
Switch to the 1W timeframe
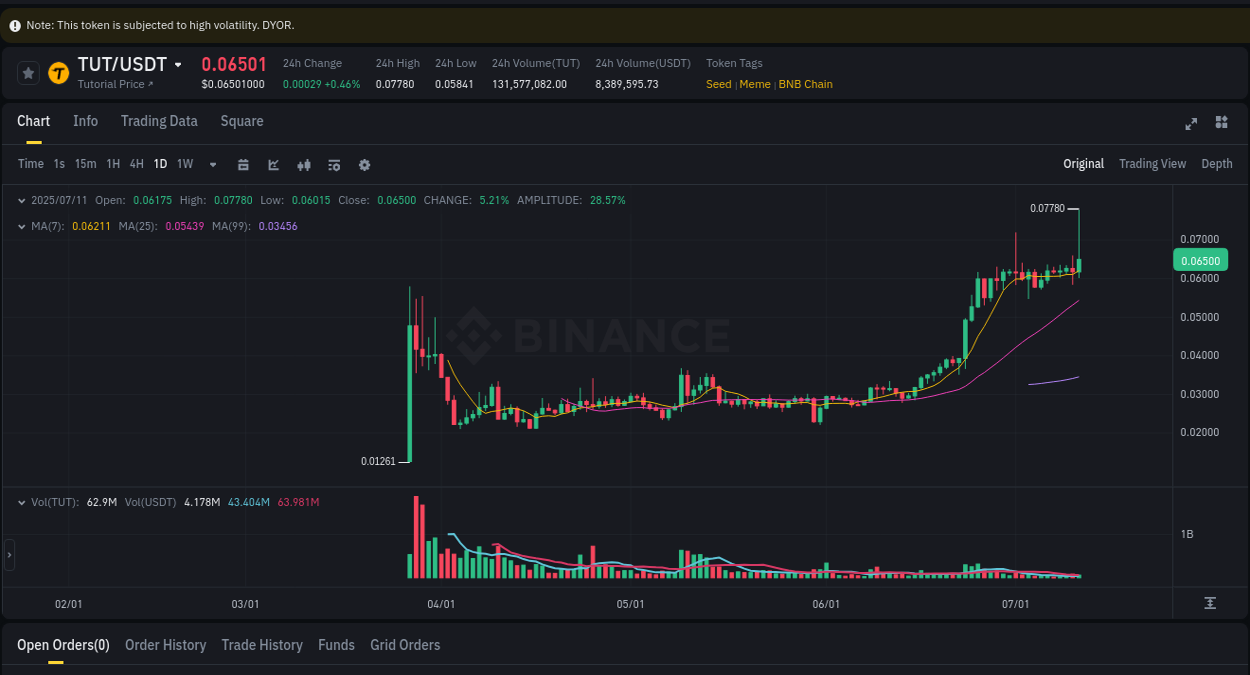tap(184, 163)
